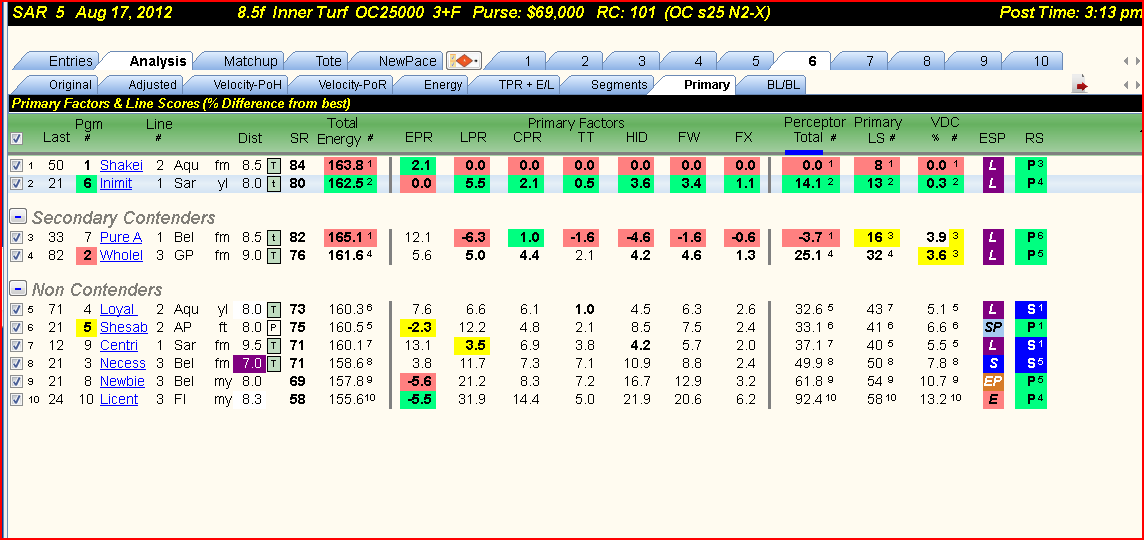The width and height of the screenshot is (1144, 540).
Task: Sort by EPR column header
Action: coord(417,138)
